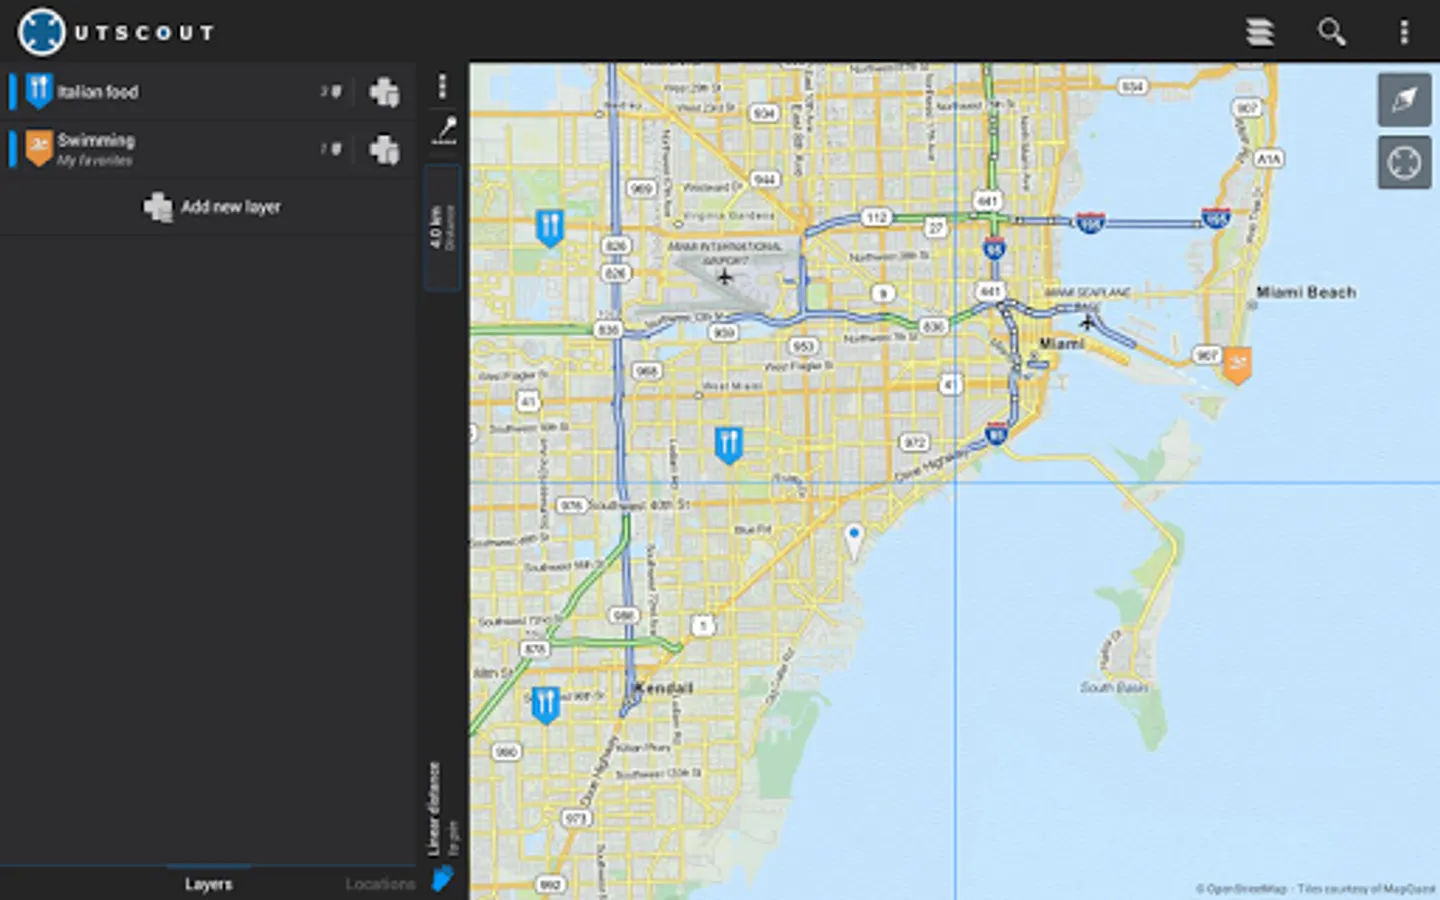Select the pin measurement tool icon
Viewport: 1440px width, 900px height.
444,131
